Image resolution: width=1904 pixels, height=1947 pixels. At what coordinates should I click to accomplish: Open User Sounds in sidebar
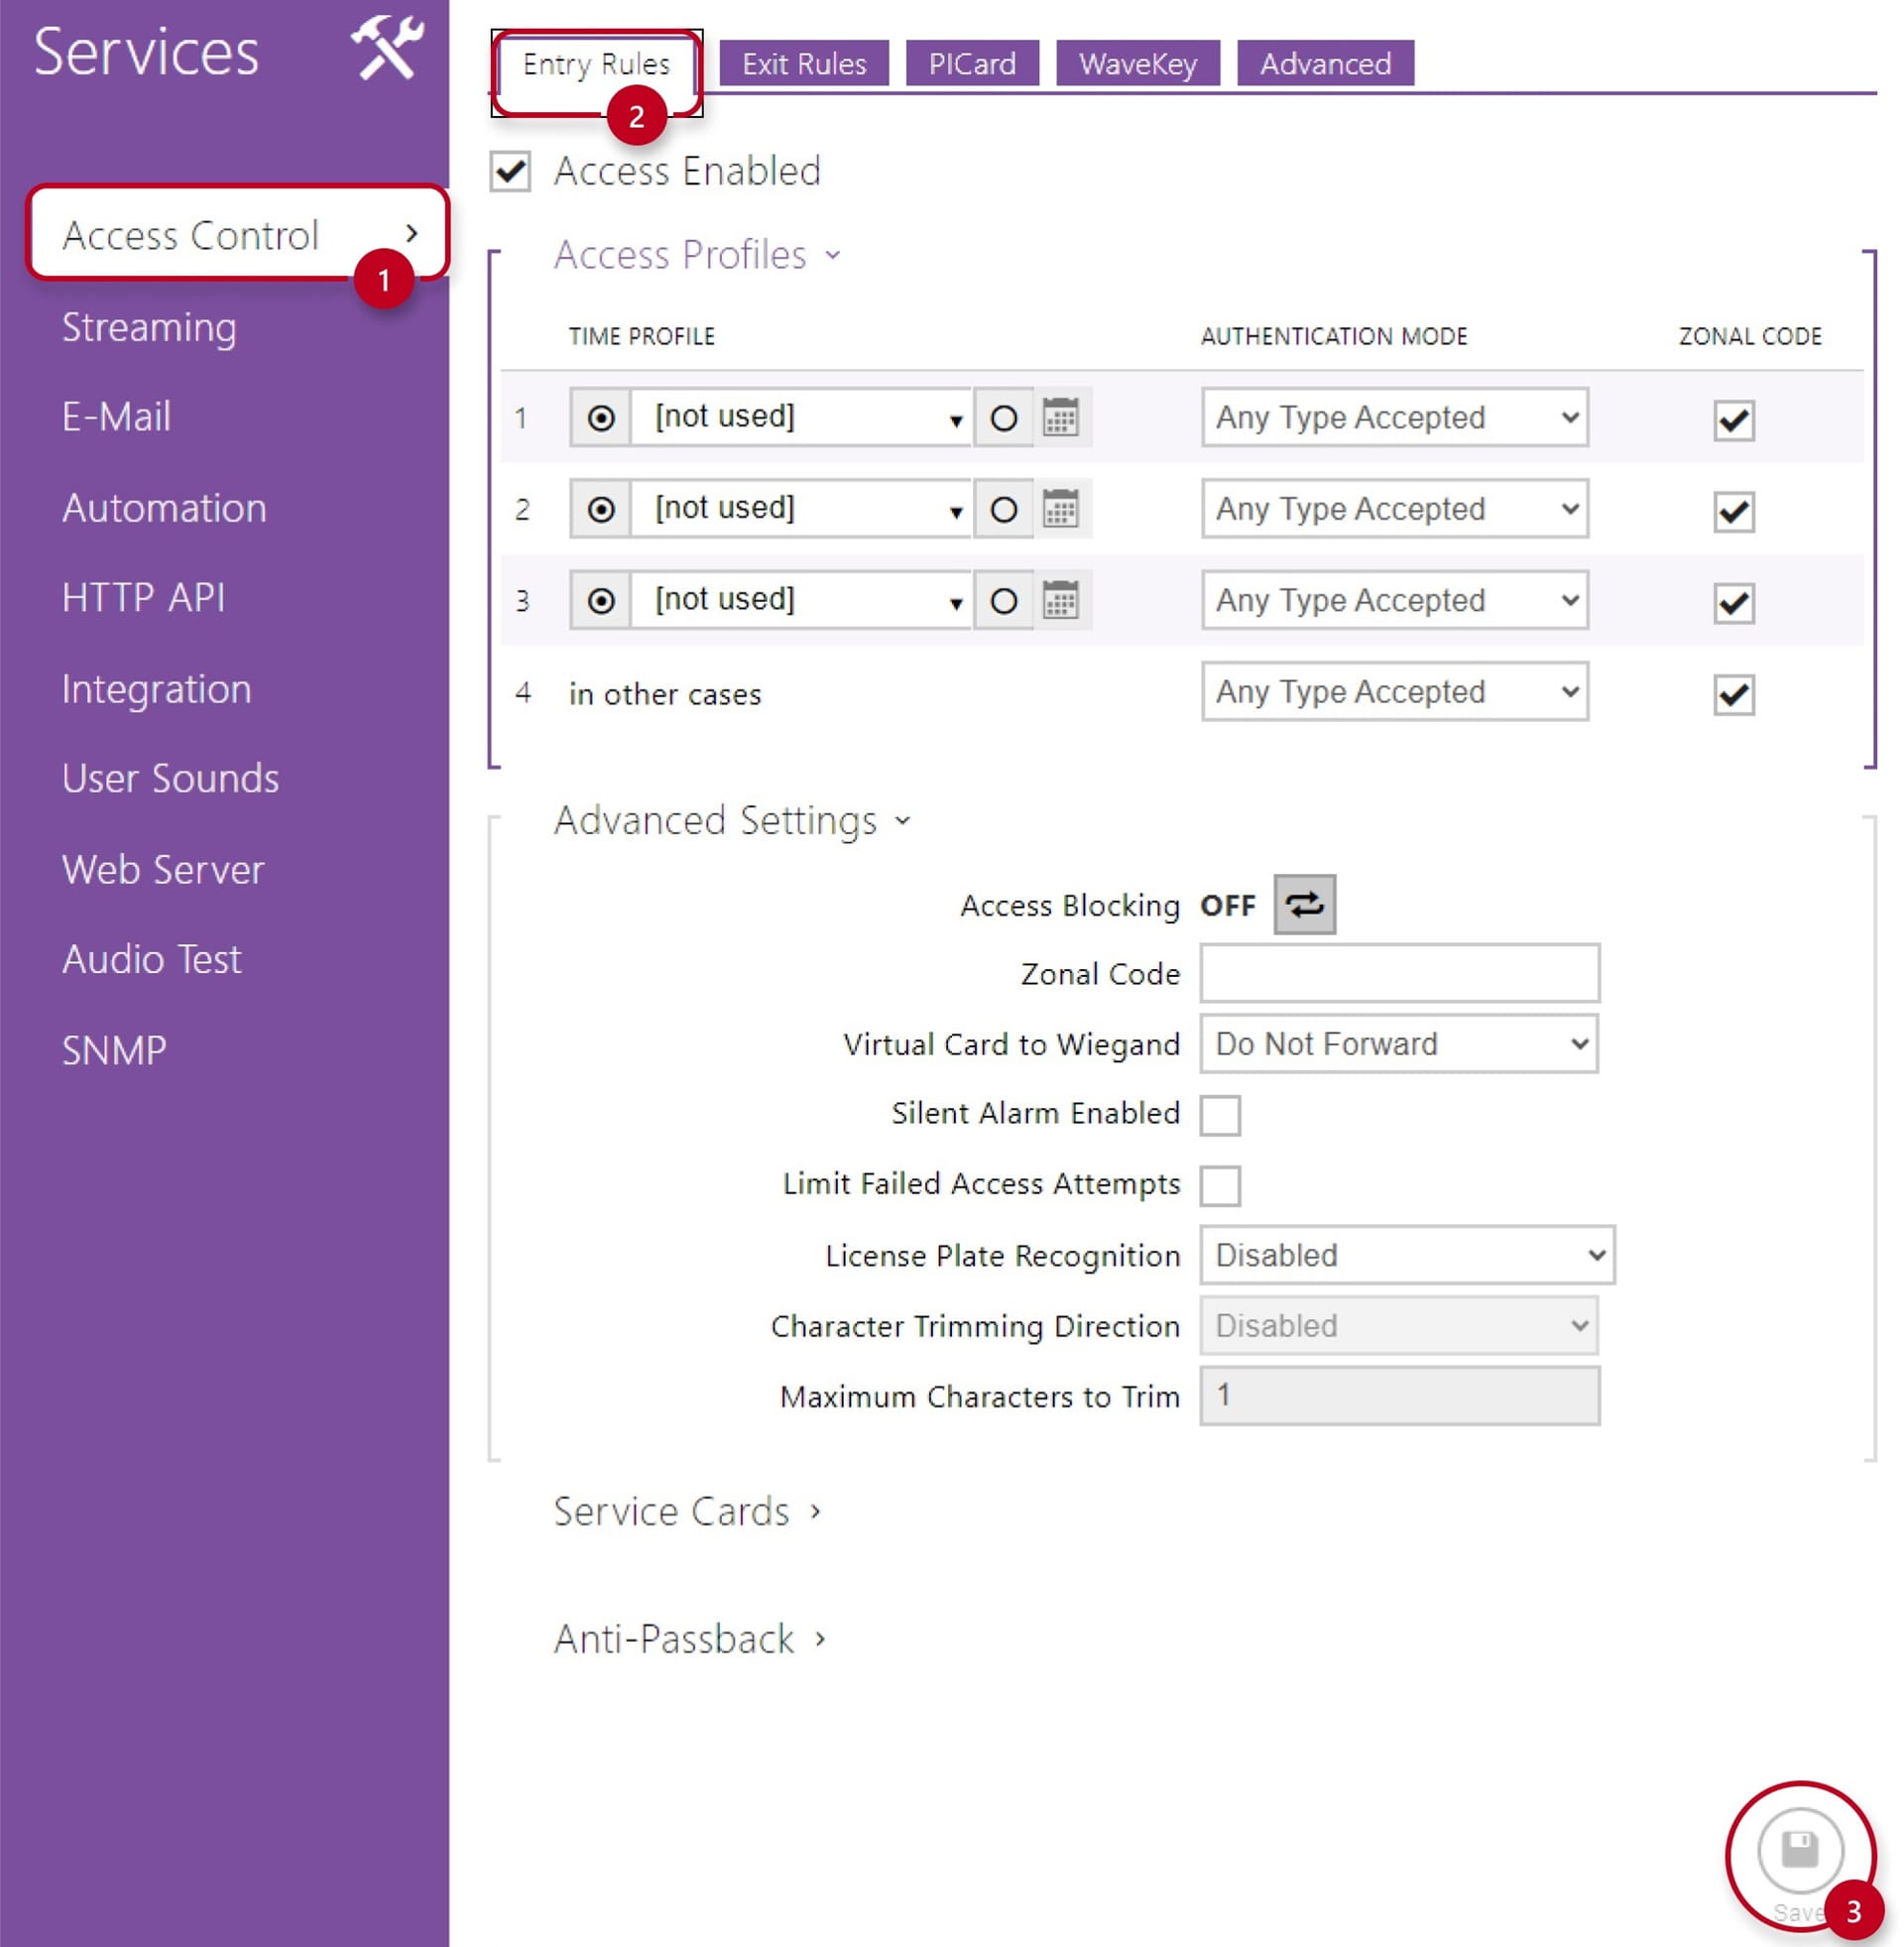click(x=170, y=779)
